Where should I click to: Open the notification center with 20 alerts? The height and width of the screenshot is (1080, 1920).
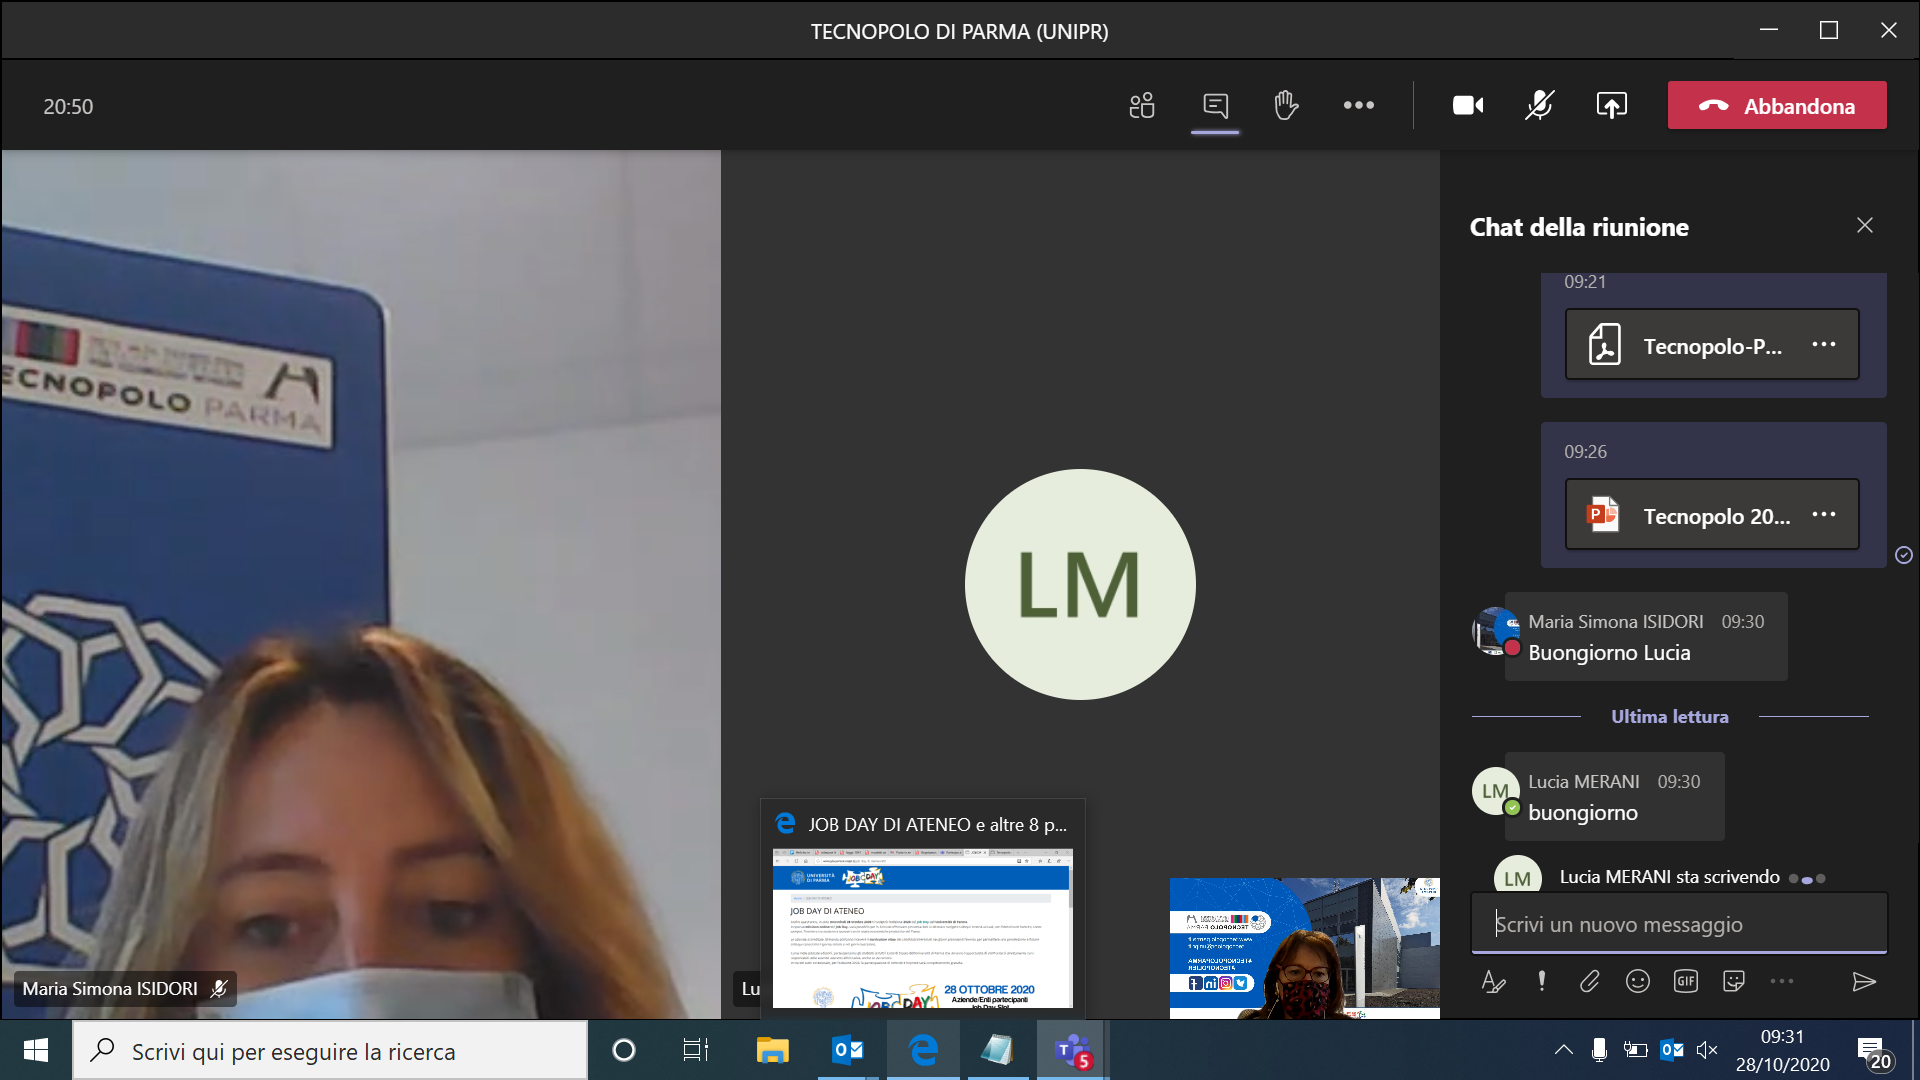1873,1052
